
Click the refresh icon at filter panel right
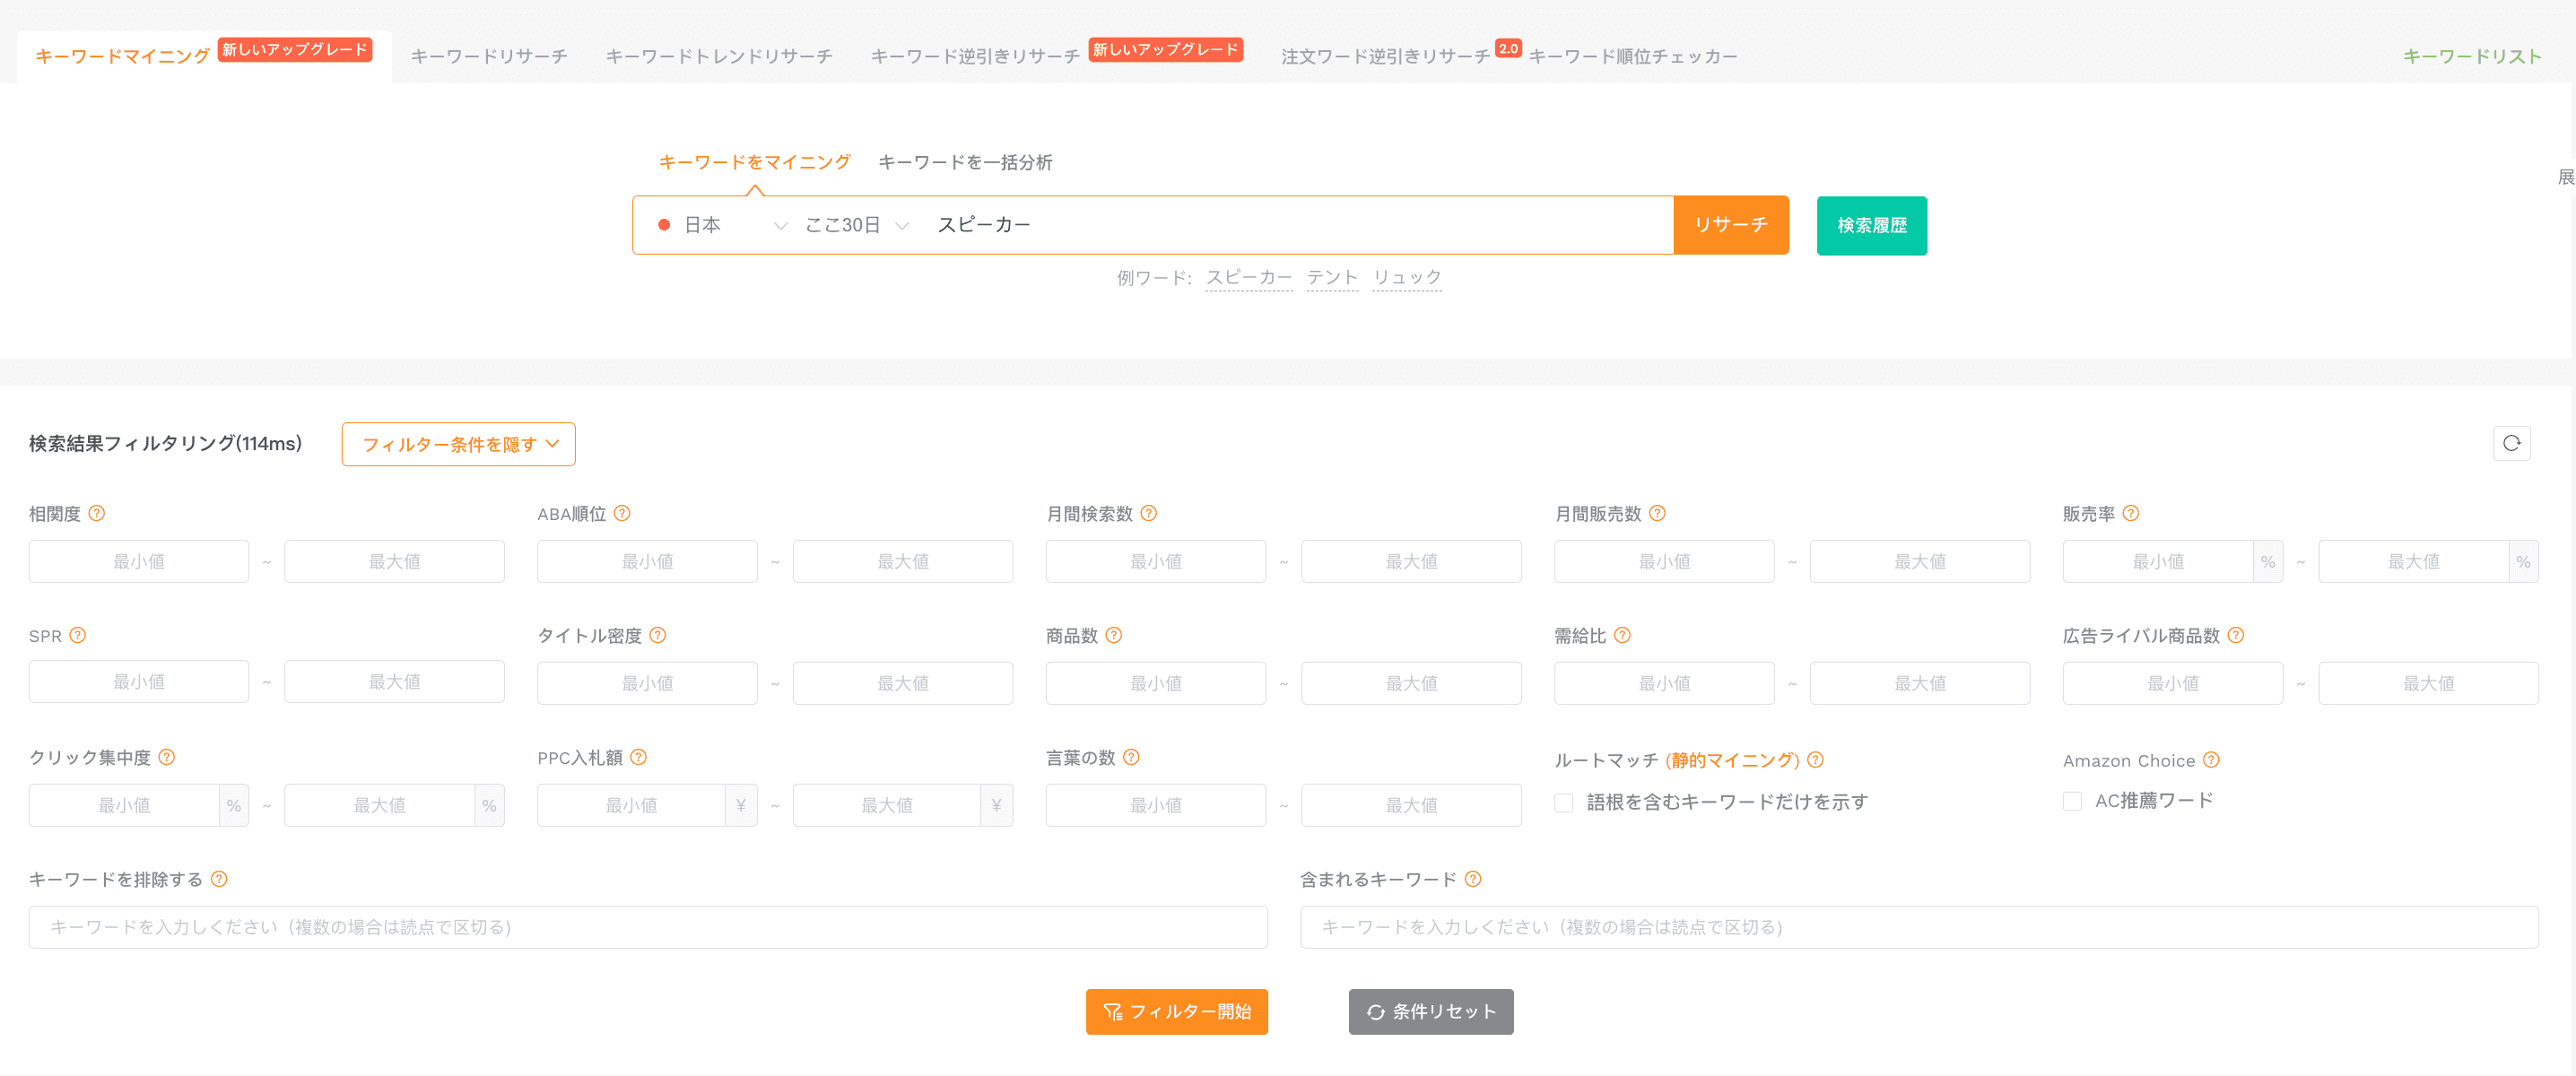click(2511, 443)
